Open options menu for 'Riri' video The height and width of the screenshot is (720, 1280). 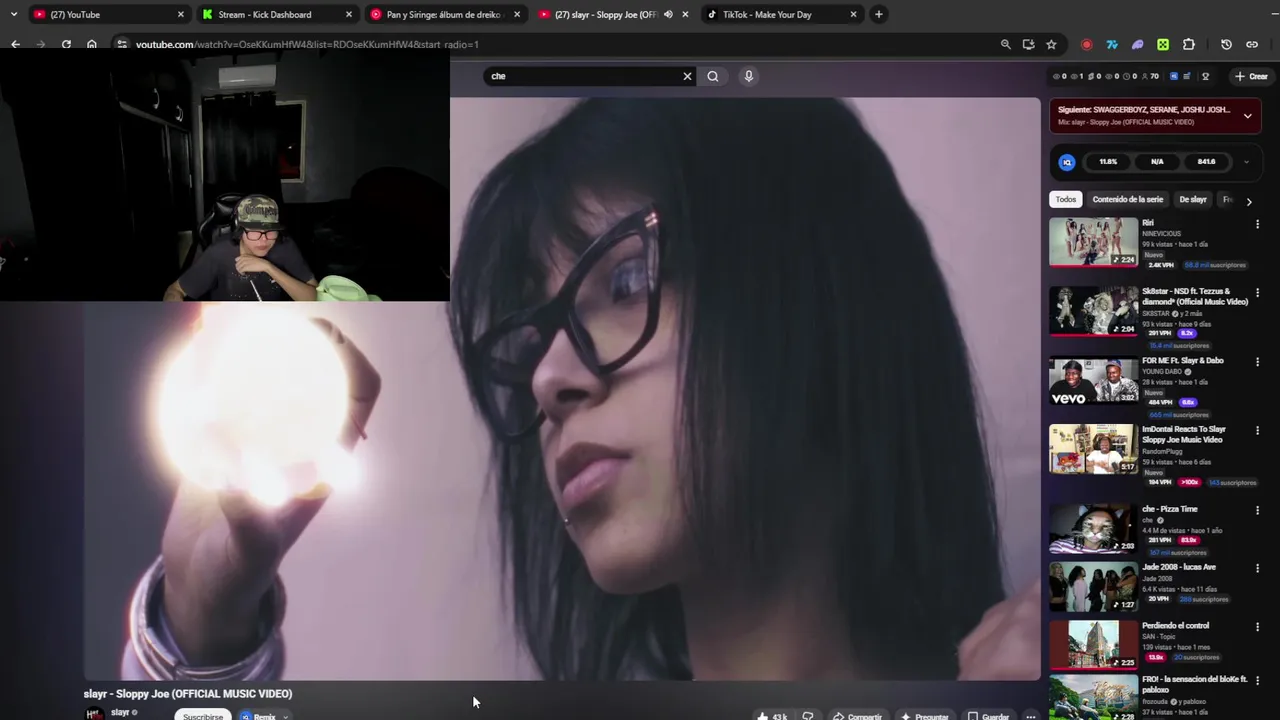tap(1257, 224)
